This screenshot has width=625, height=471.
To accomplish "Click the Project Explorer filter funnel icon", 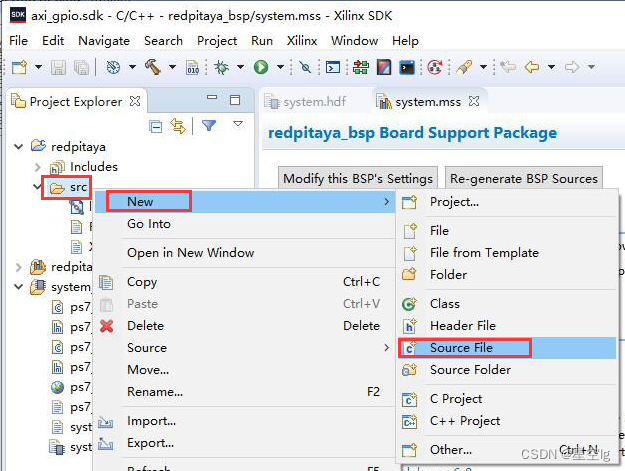I will pyautogui.click(x=209, y=126).
